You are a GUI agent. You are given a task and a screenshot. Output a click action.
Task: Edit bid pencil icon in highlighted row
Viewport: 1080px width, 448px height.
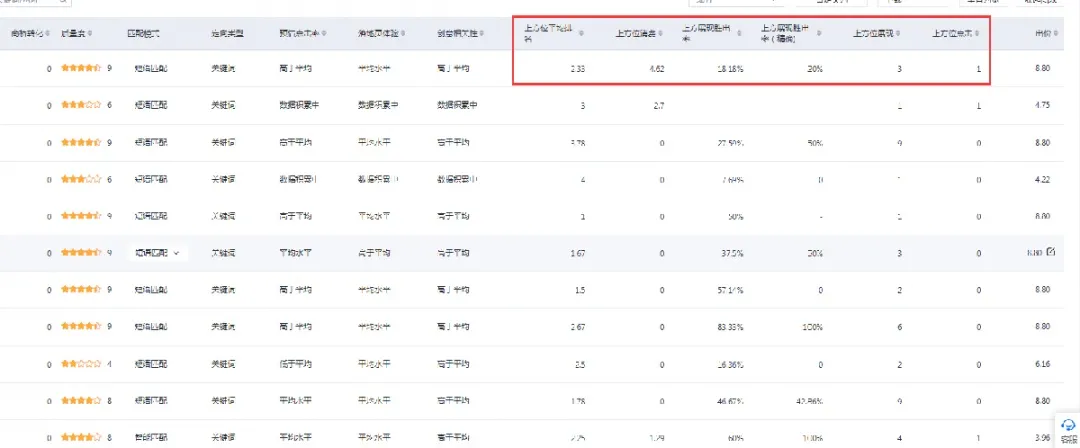click(1050, 252)
